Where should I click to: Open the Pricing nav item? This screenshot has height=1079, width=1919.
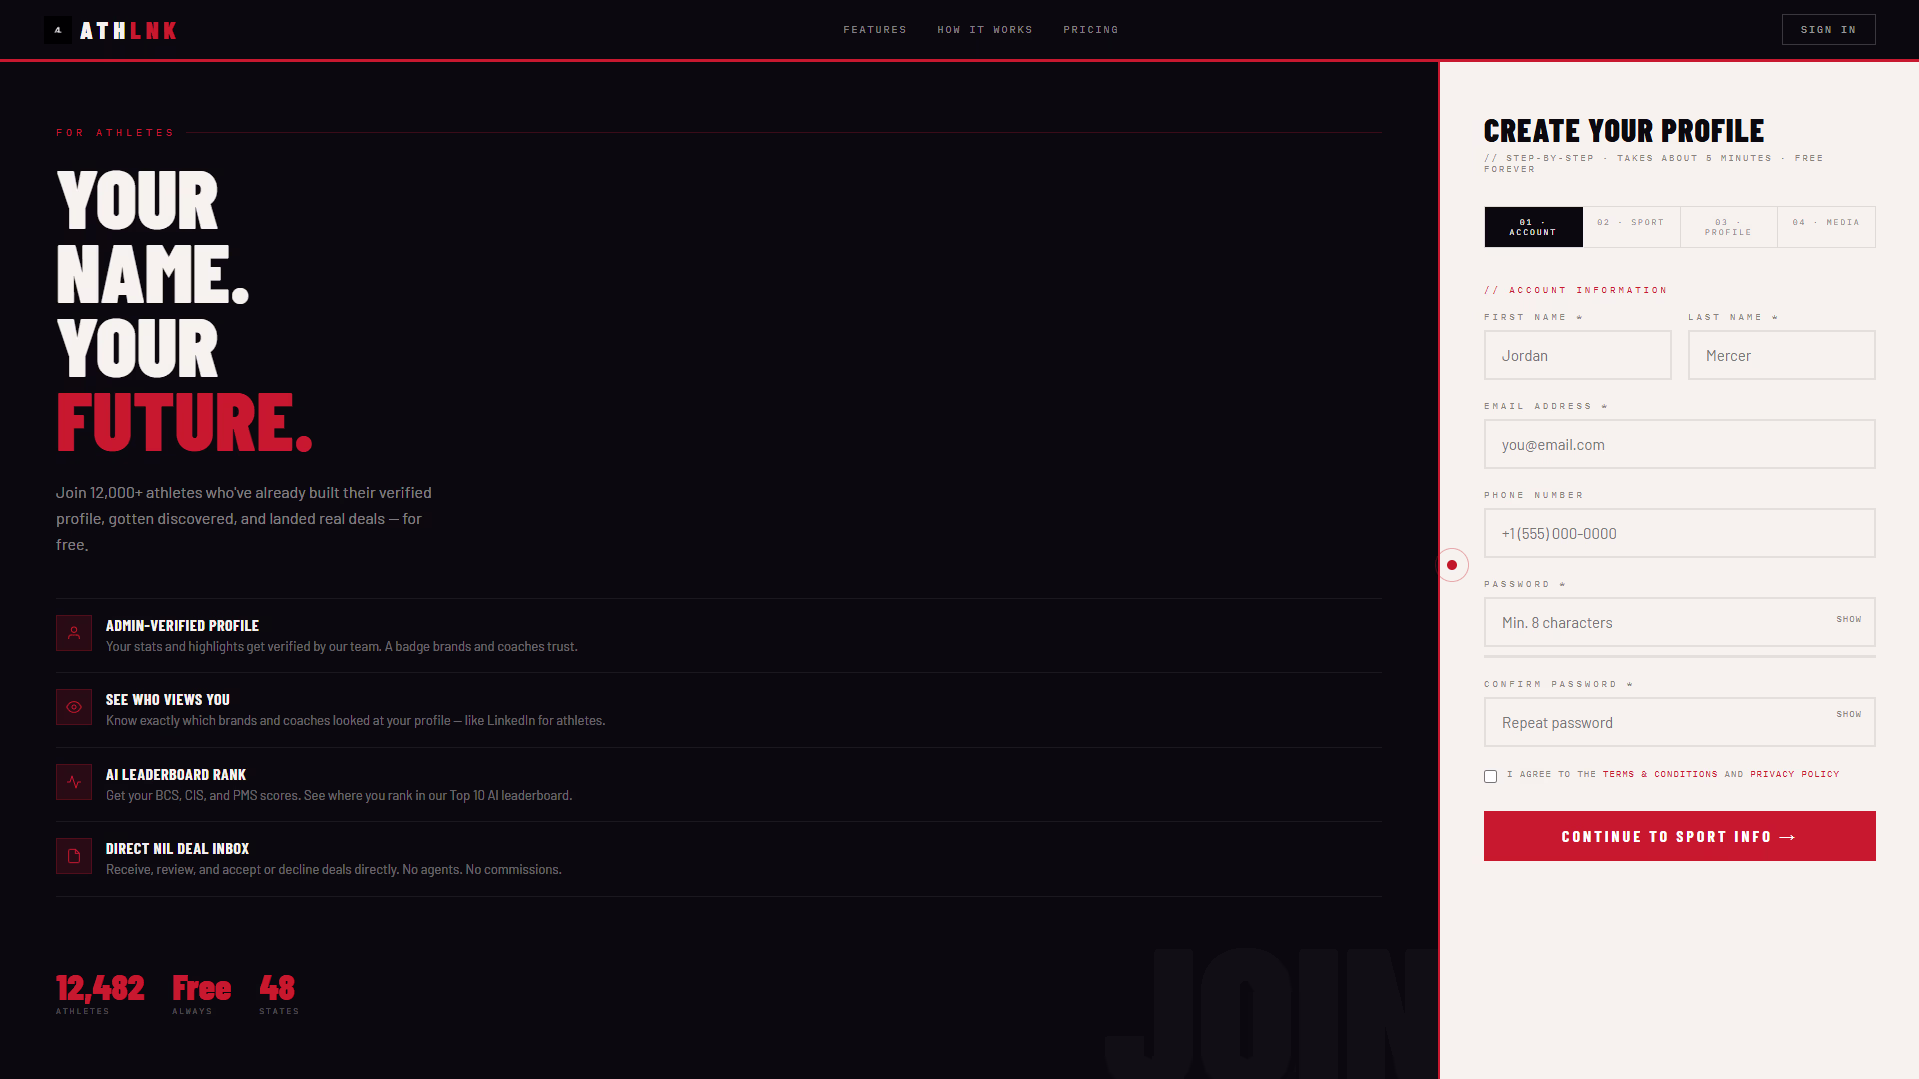1090,30
